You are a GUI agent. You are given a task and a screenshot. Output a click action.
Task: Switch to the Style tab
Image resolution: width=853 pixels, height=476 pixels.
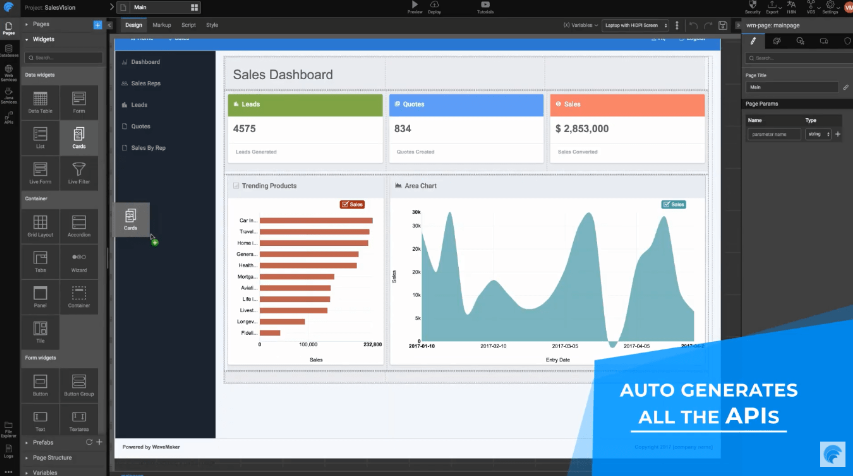212,25
